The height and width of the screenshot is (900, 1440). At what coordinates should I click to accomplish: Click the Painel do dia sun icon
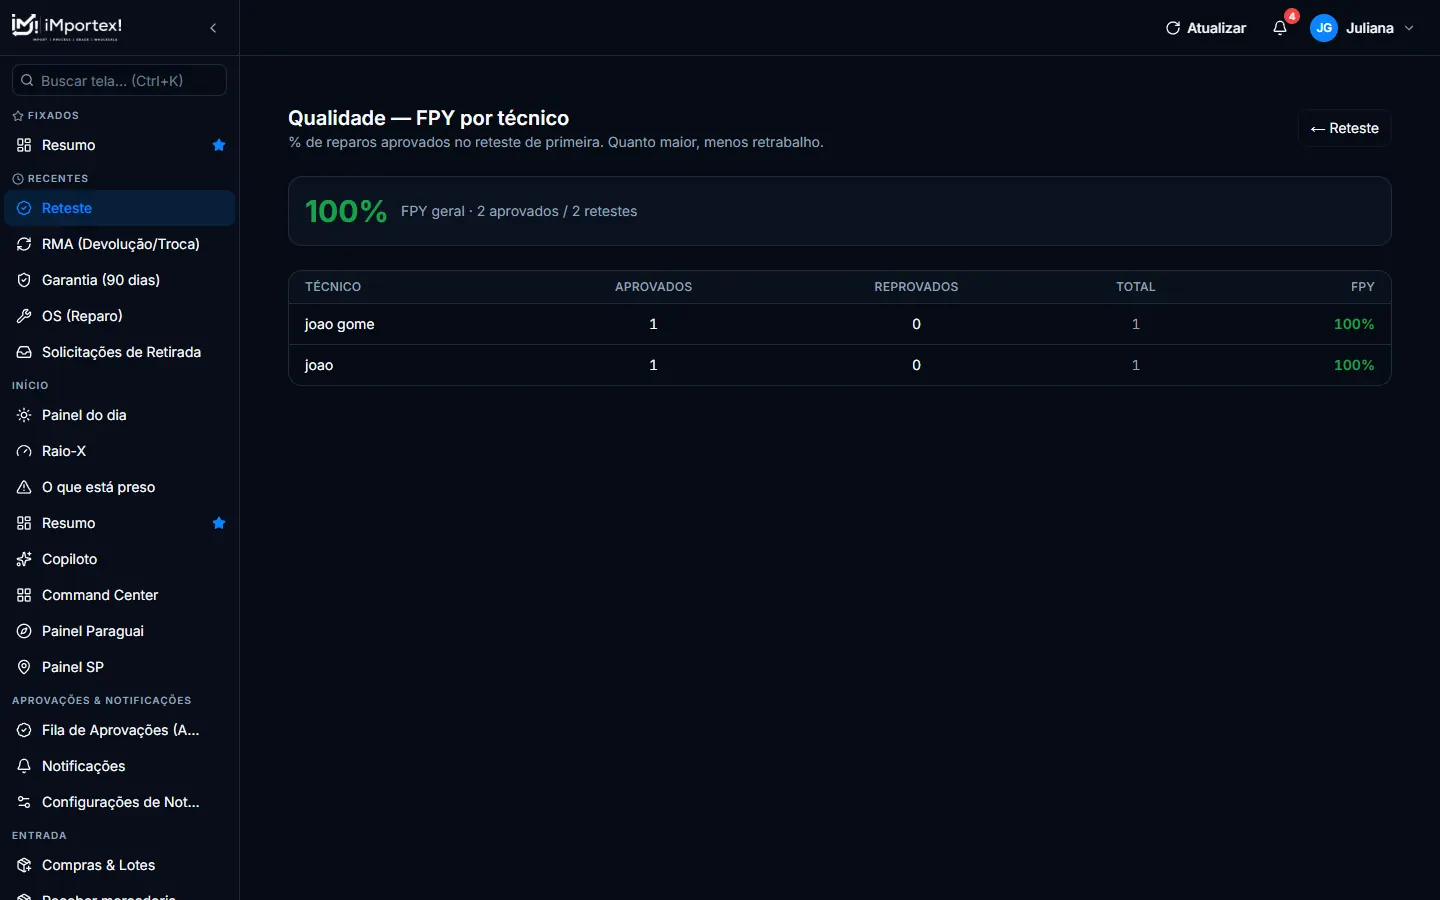(24, 415)
